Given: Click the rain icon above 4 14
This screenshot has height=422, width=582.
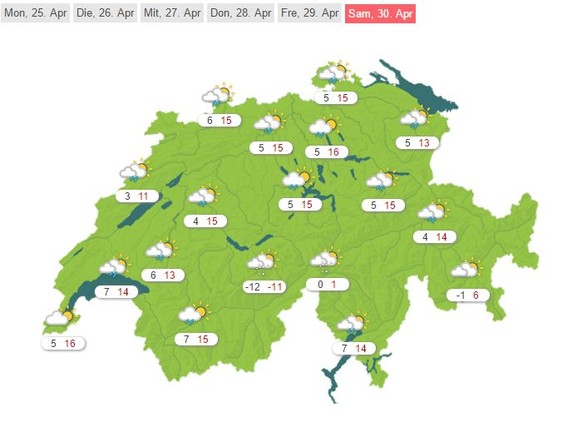Looking at the screenshot, I should tap(433, 212).
